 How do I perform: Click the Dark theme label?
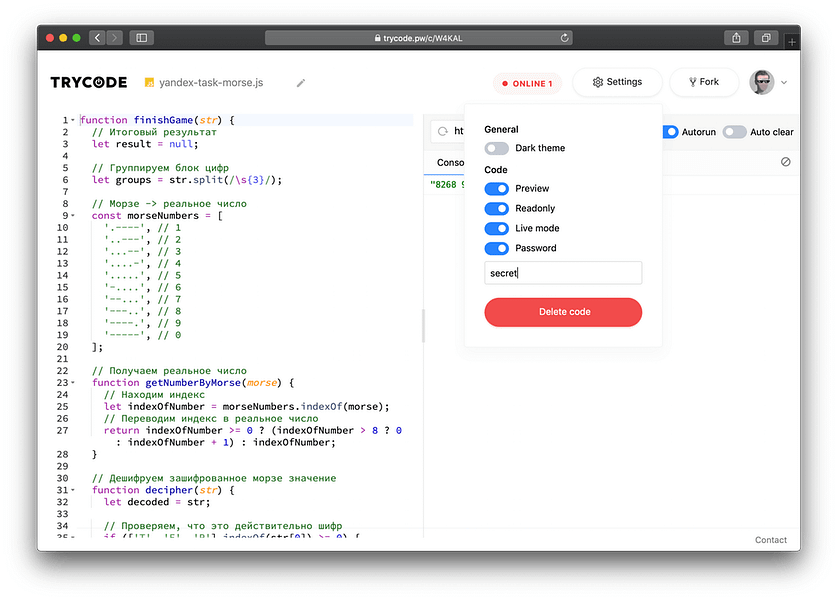tap(540, 148)
